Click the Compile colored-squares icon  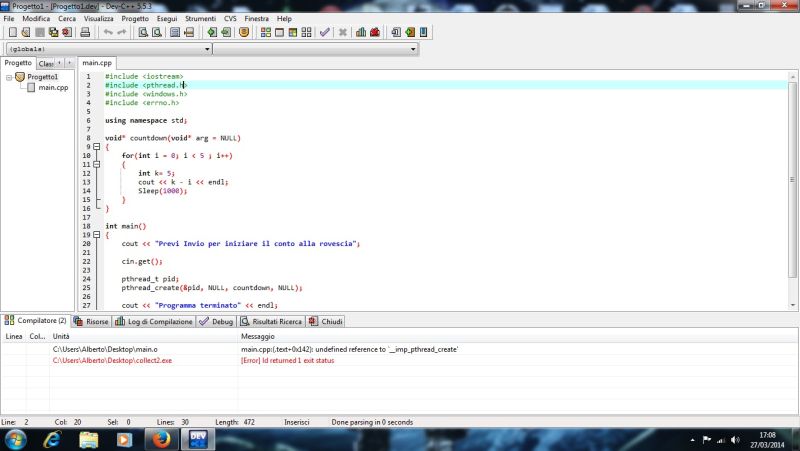click(266, 32)
